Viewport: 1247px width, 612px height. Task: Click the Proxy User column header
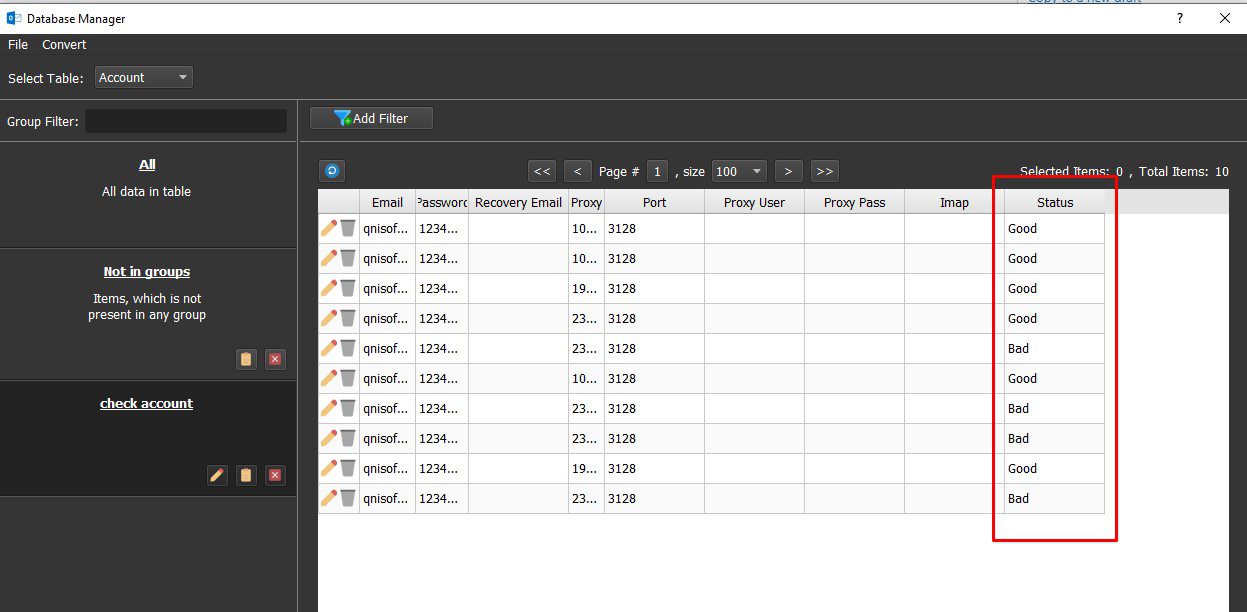pyautogui.click(x=754, y=202)
